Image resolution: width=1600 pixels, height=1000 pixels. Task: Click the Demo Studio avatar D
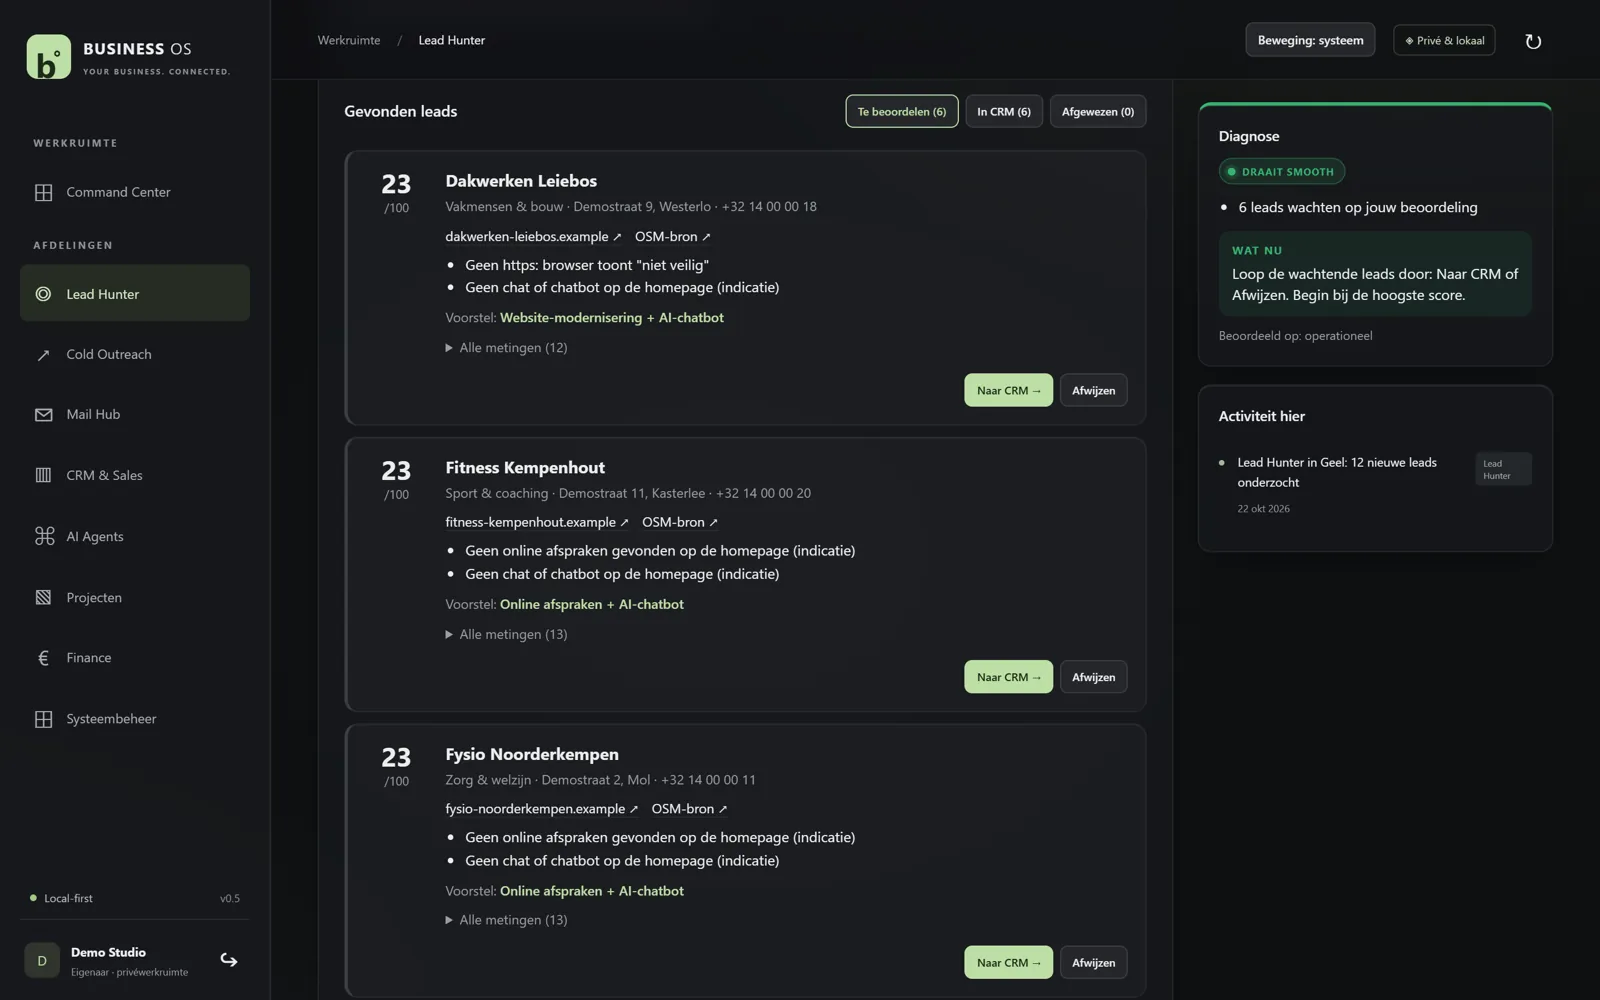pos(42,960)
